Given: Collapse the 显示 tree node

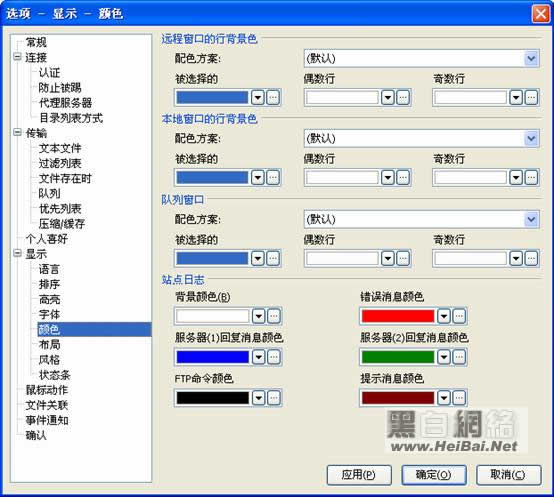Looking at the screenshot, I should click(17, 253).
